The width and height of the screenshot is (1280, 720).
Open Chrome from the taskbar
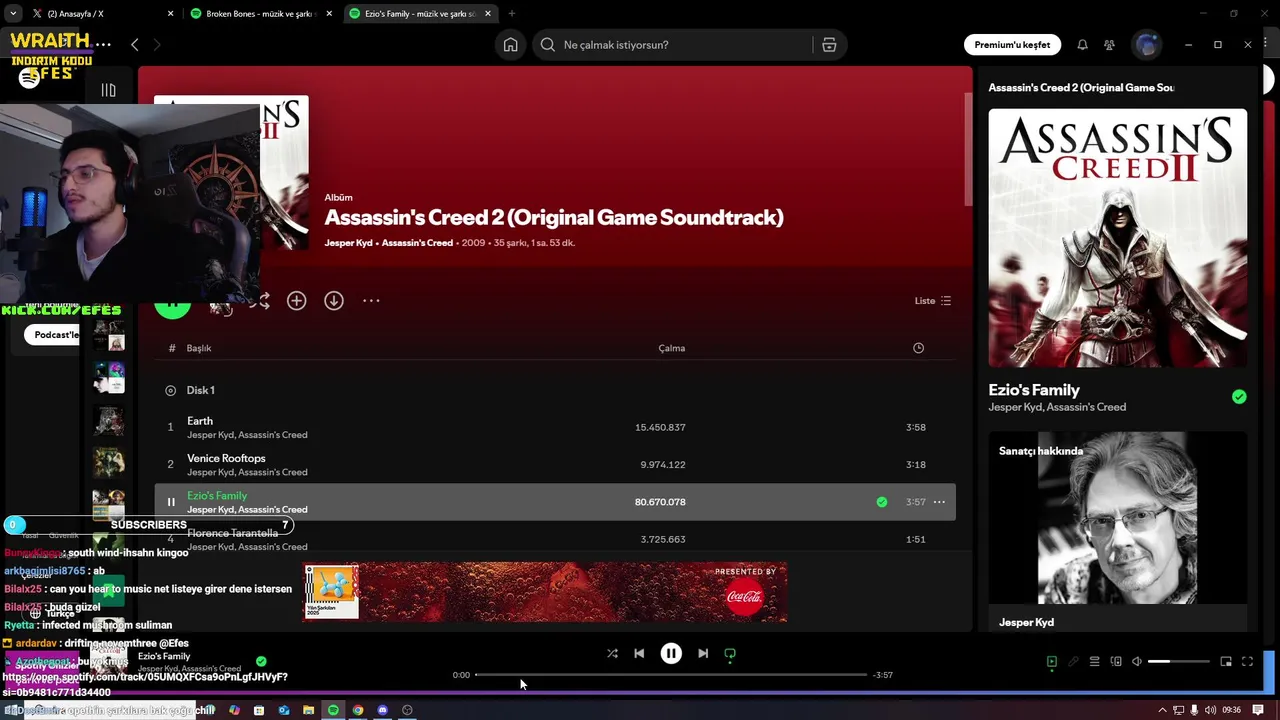[358, 710]
